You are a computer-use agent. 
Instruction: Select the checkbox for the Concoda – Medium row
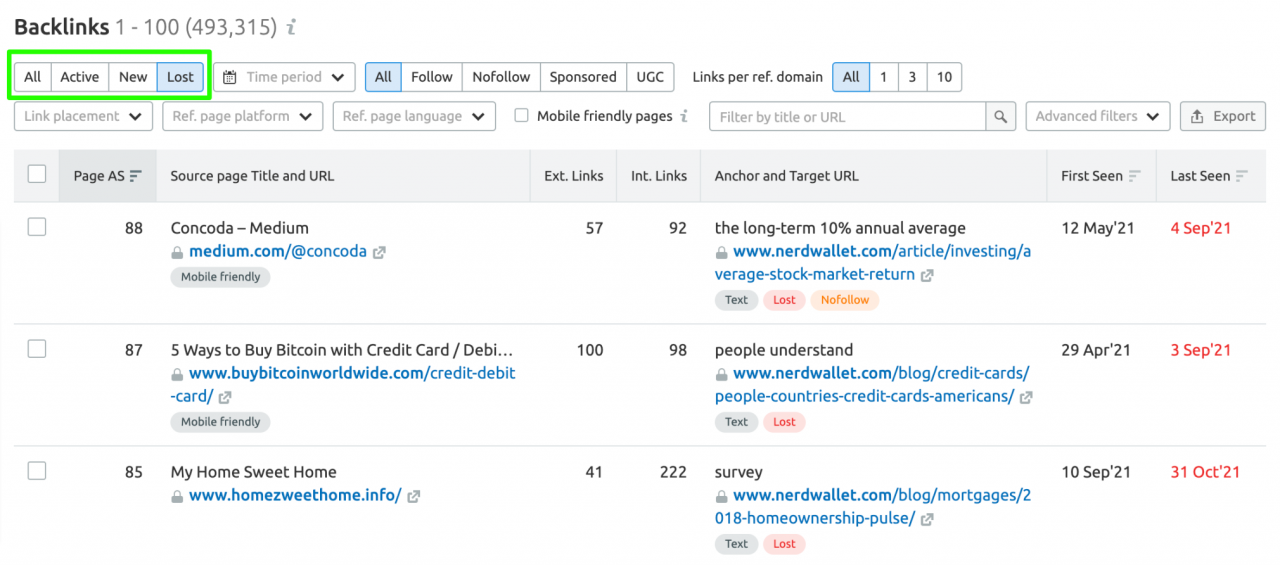pos(37,227)
